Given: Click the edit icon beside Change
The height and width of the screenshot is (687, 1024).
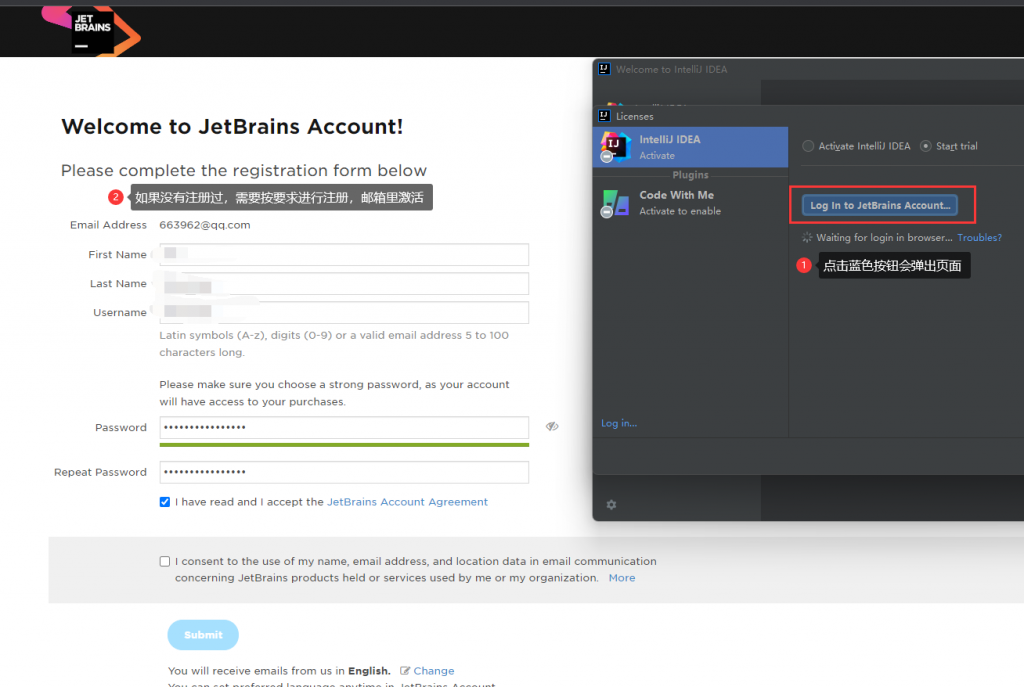Looking at the screenshot, I should click(405, 671).
